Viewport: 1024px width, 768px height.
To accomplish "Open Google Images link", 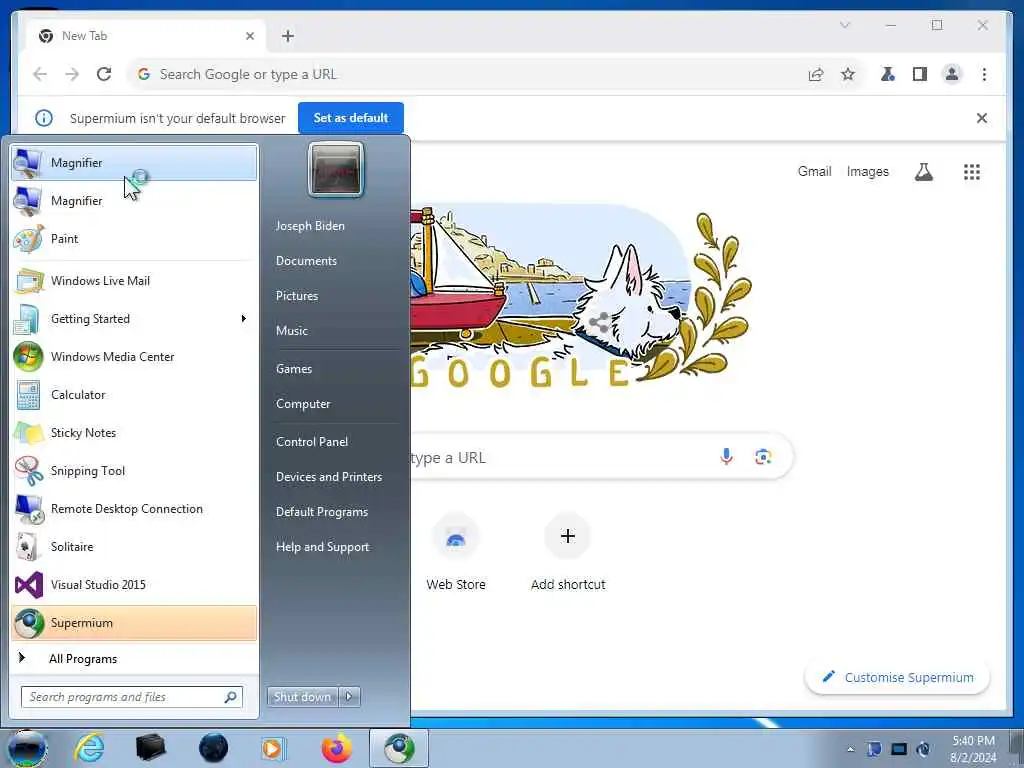I will pos(868,172).
